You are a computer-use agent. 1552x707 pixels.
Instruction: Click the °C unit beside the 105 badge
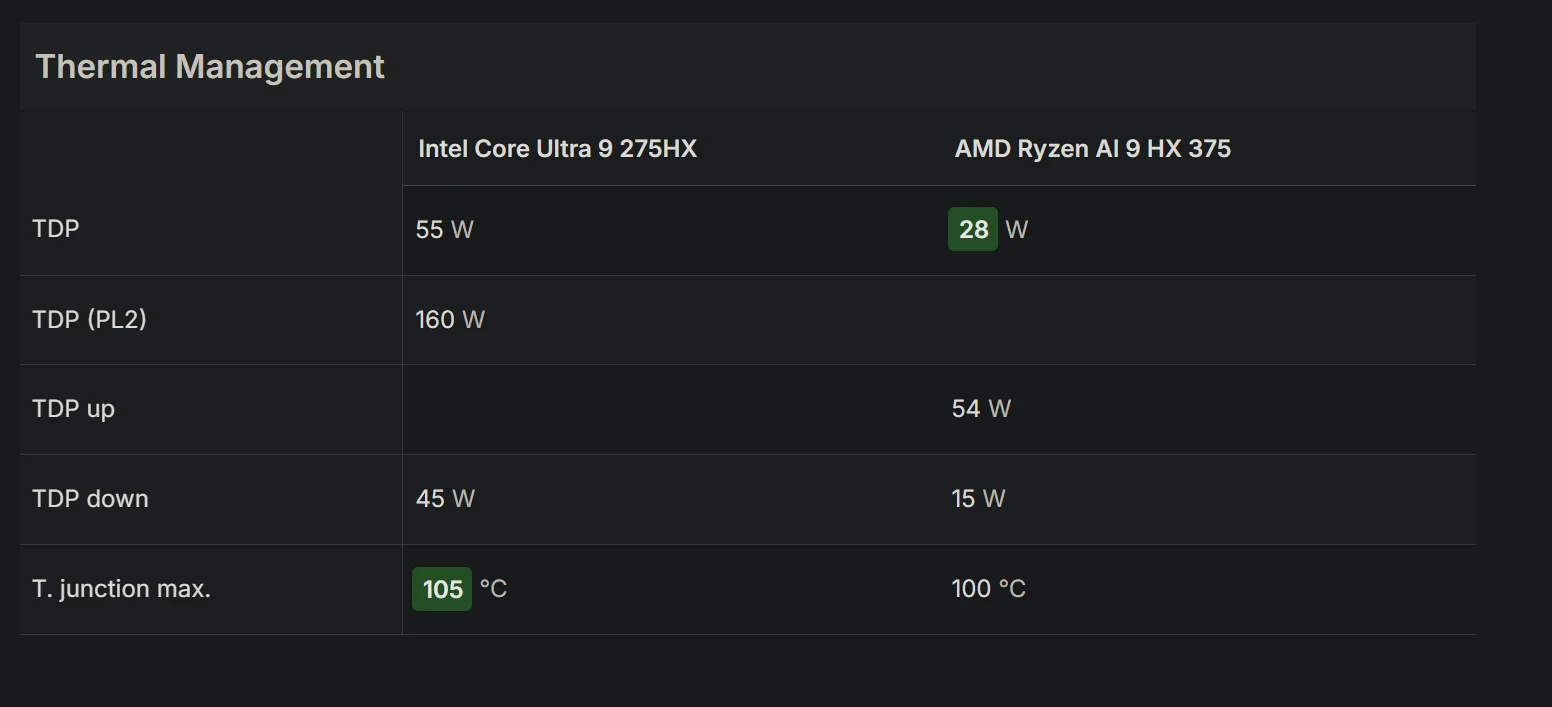click(x=493, y=589)
